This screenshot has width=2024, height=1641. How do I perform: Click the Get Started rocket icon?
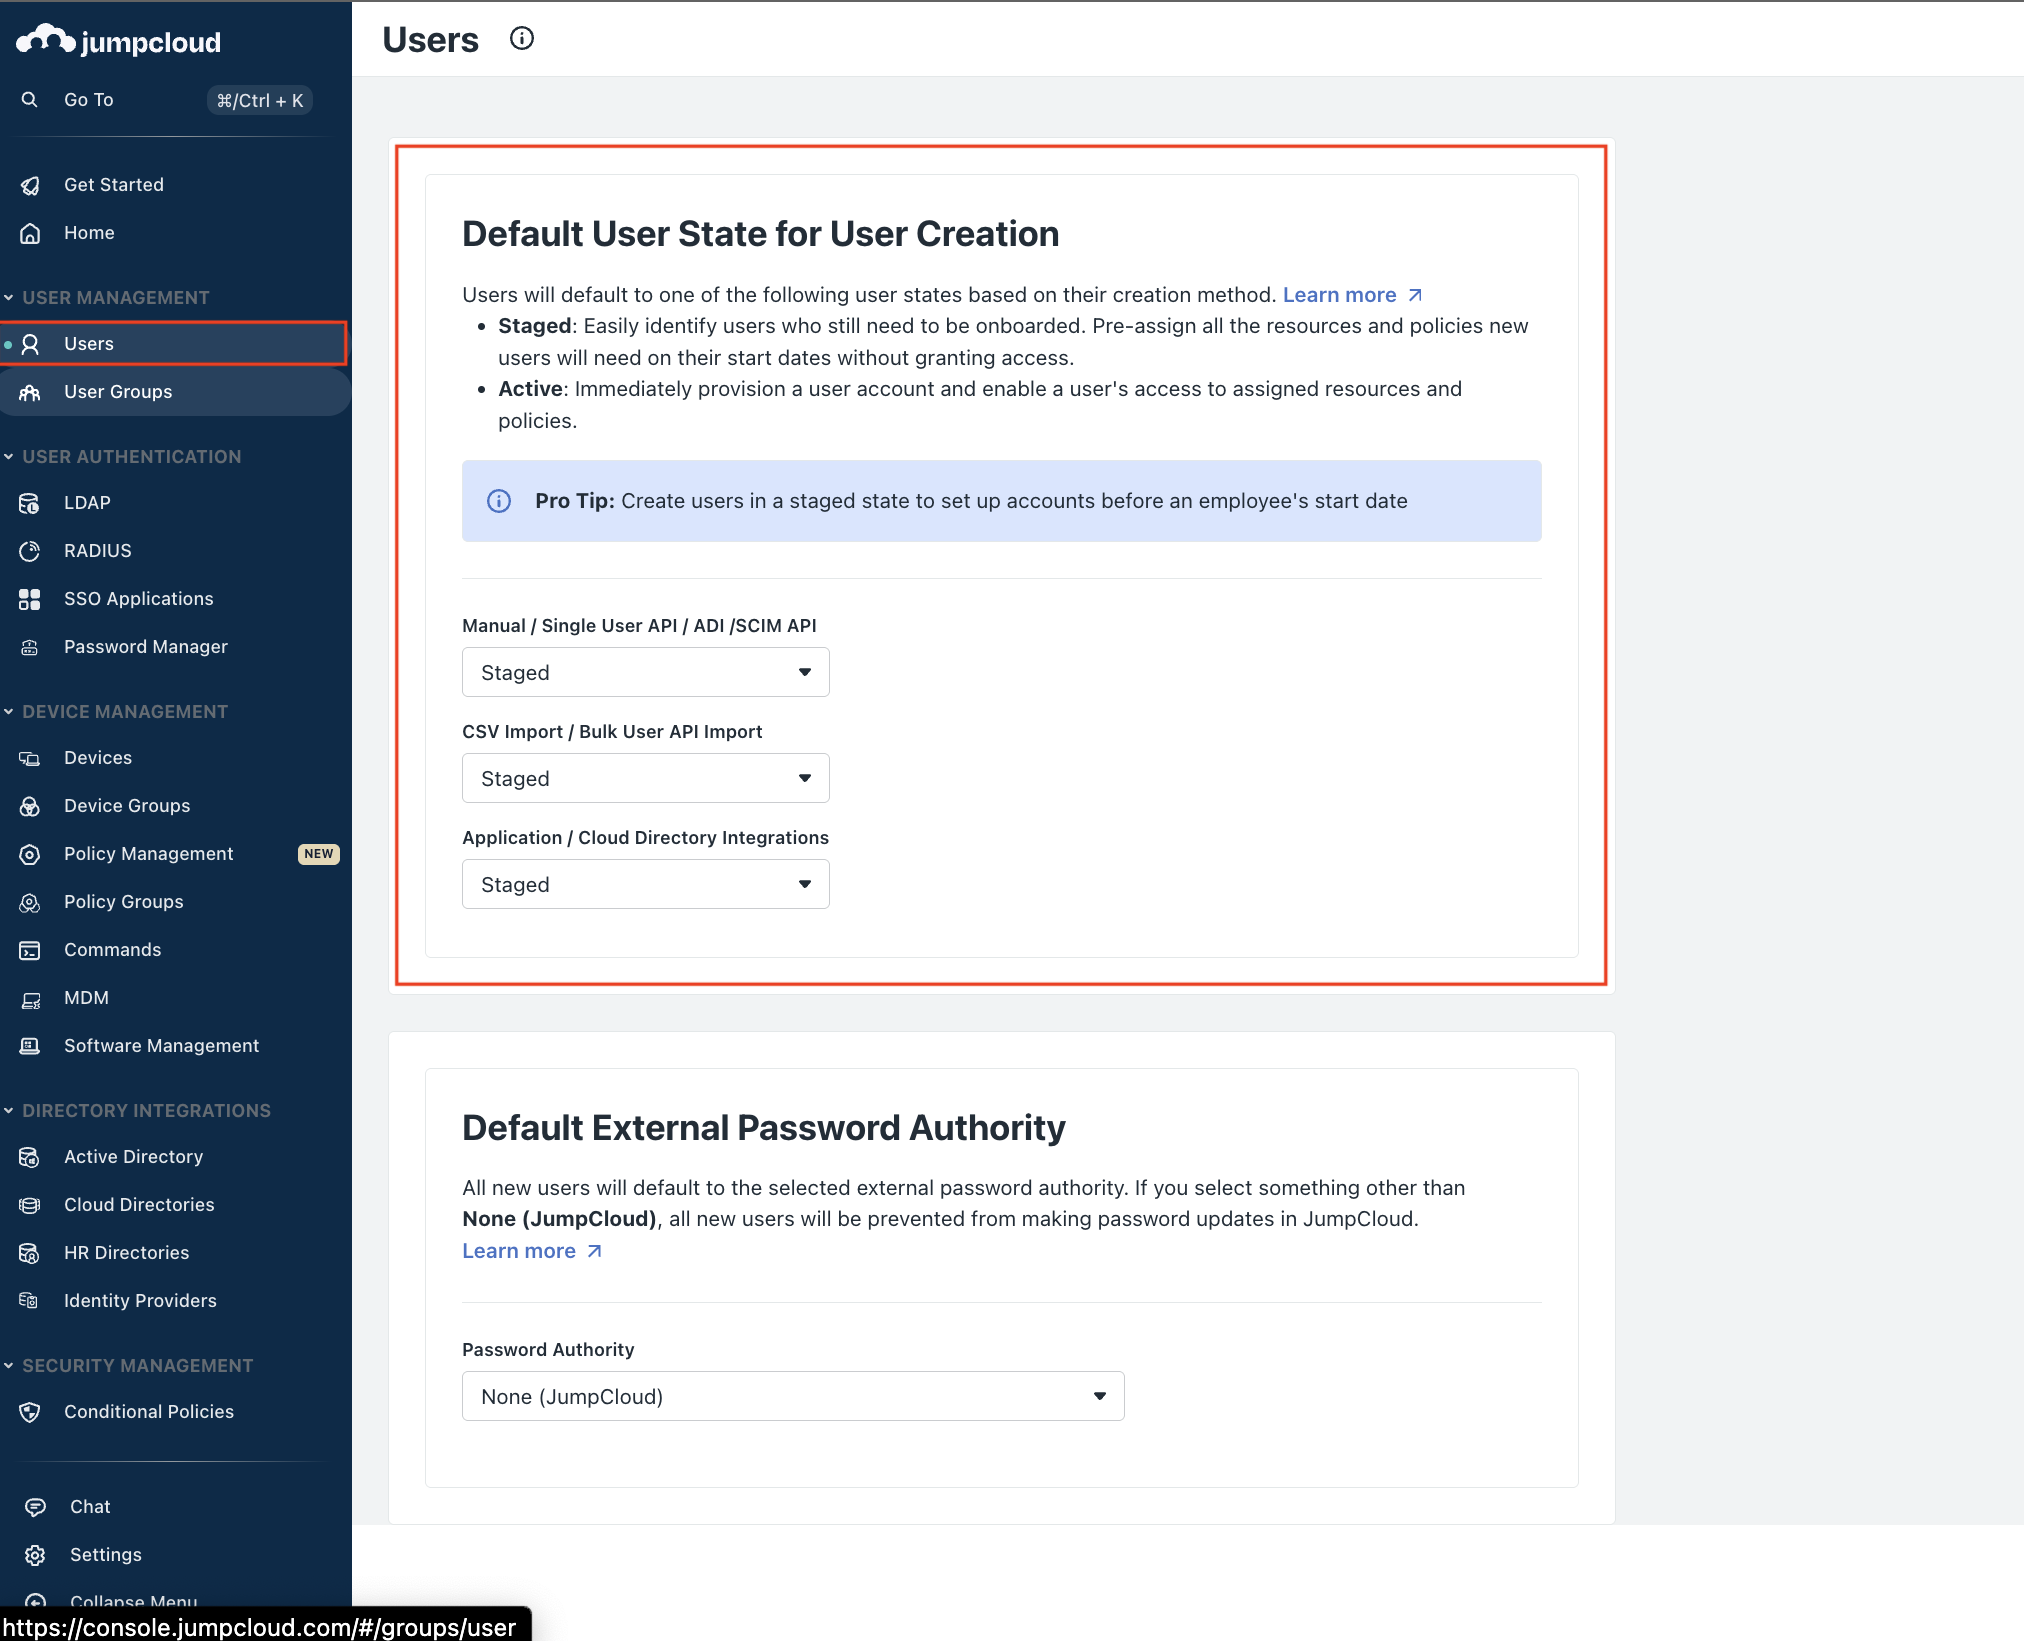30,185
